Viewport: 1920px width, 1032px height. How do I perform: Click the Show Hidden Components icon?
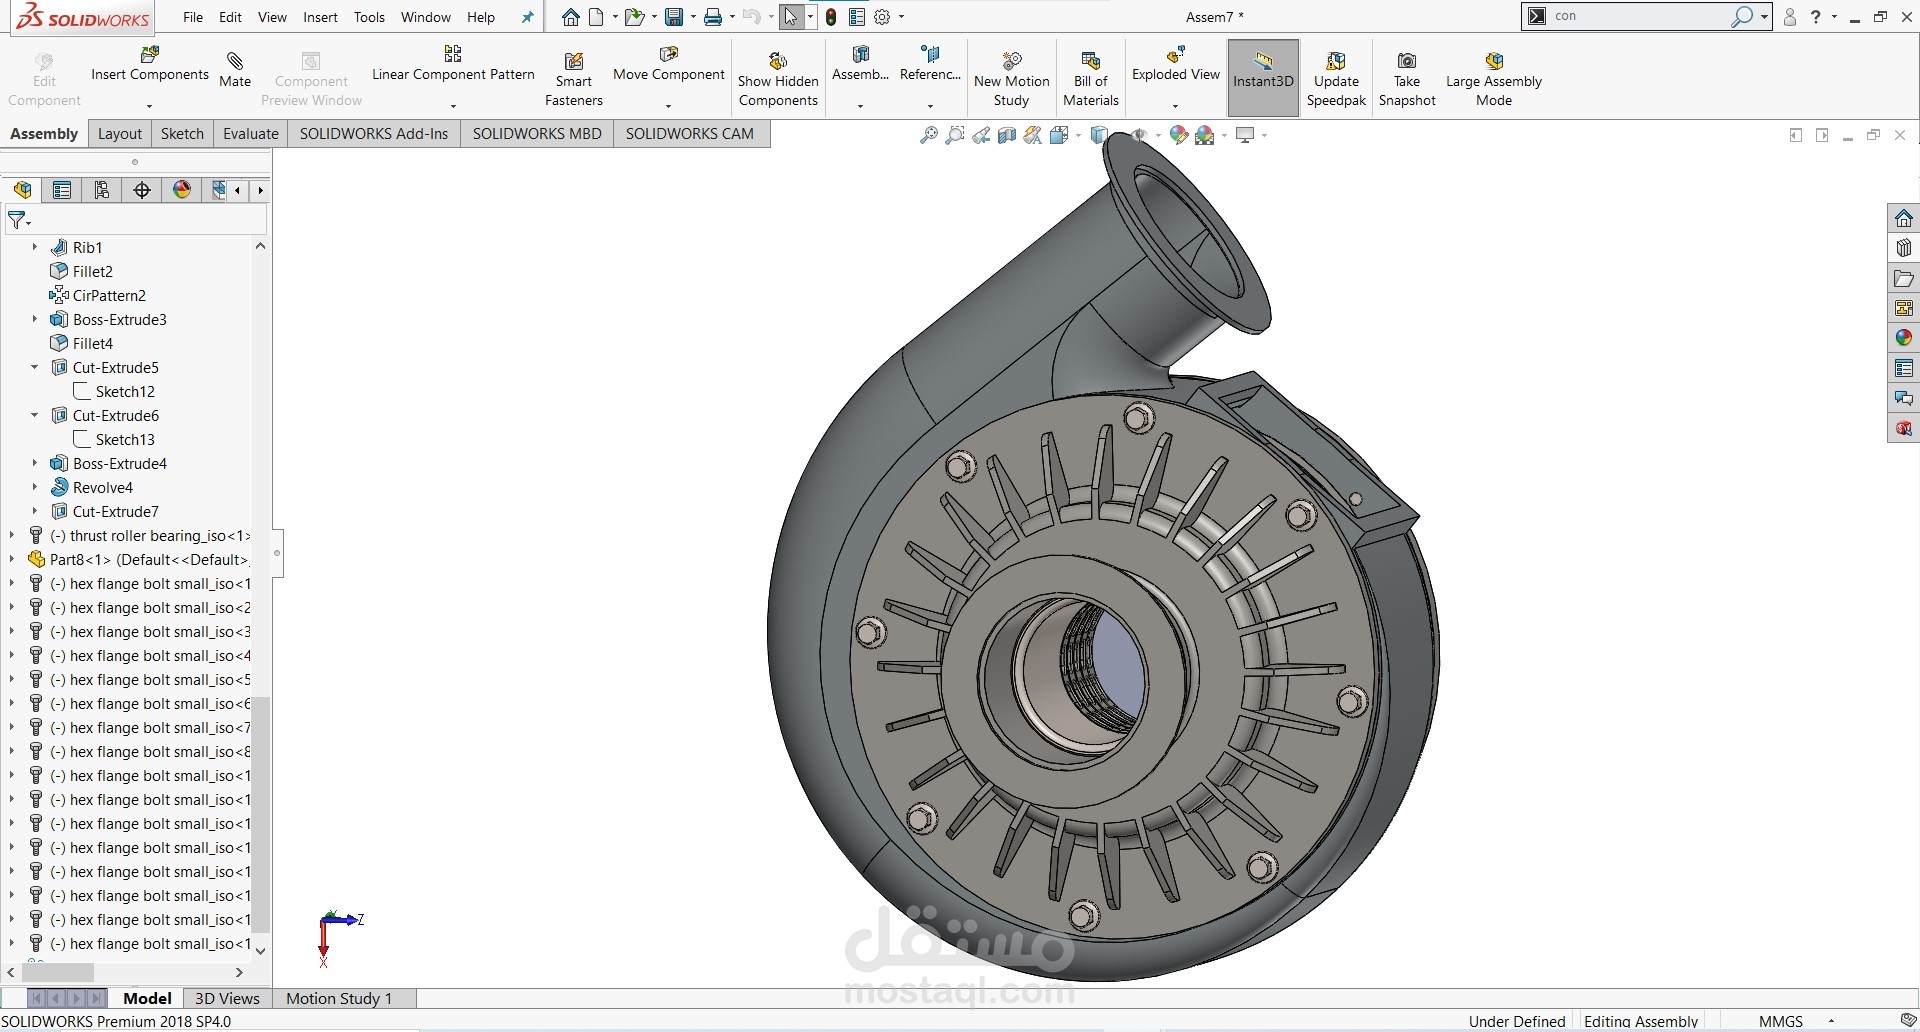point(777,62)
